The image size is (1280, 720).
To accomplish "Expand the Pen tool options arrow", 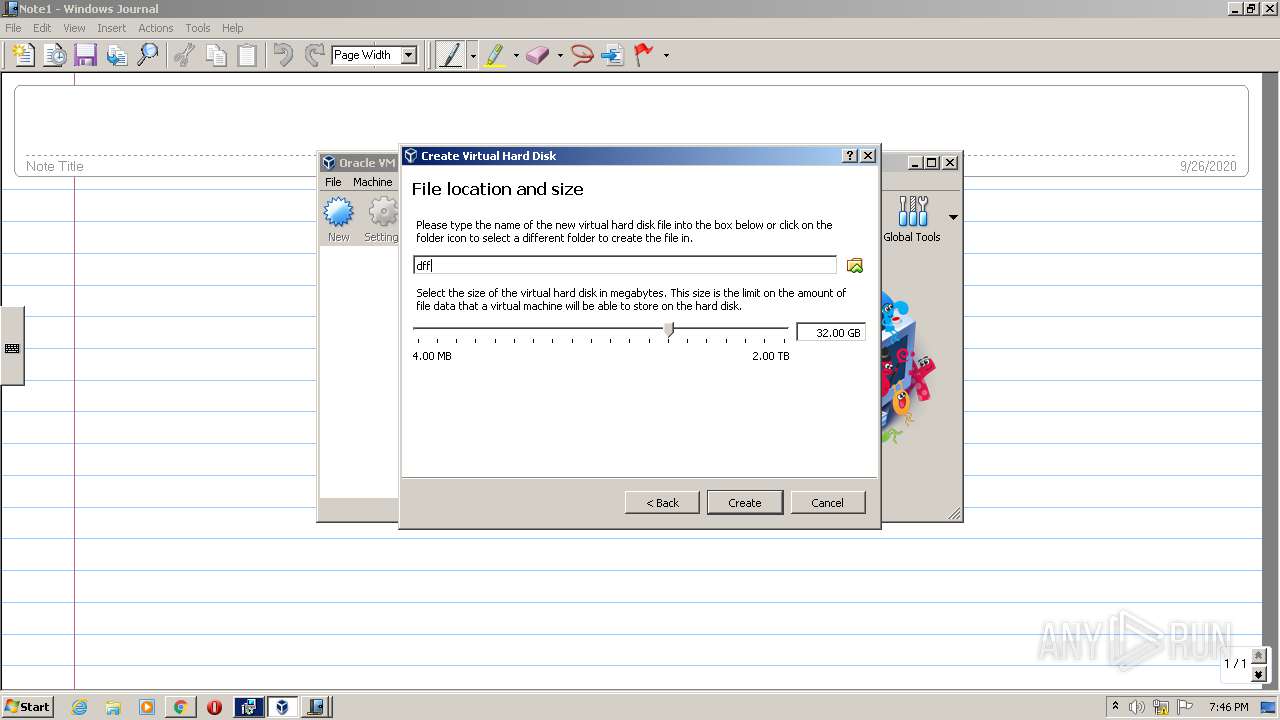I will [x=473, y=55].
